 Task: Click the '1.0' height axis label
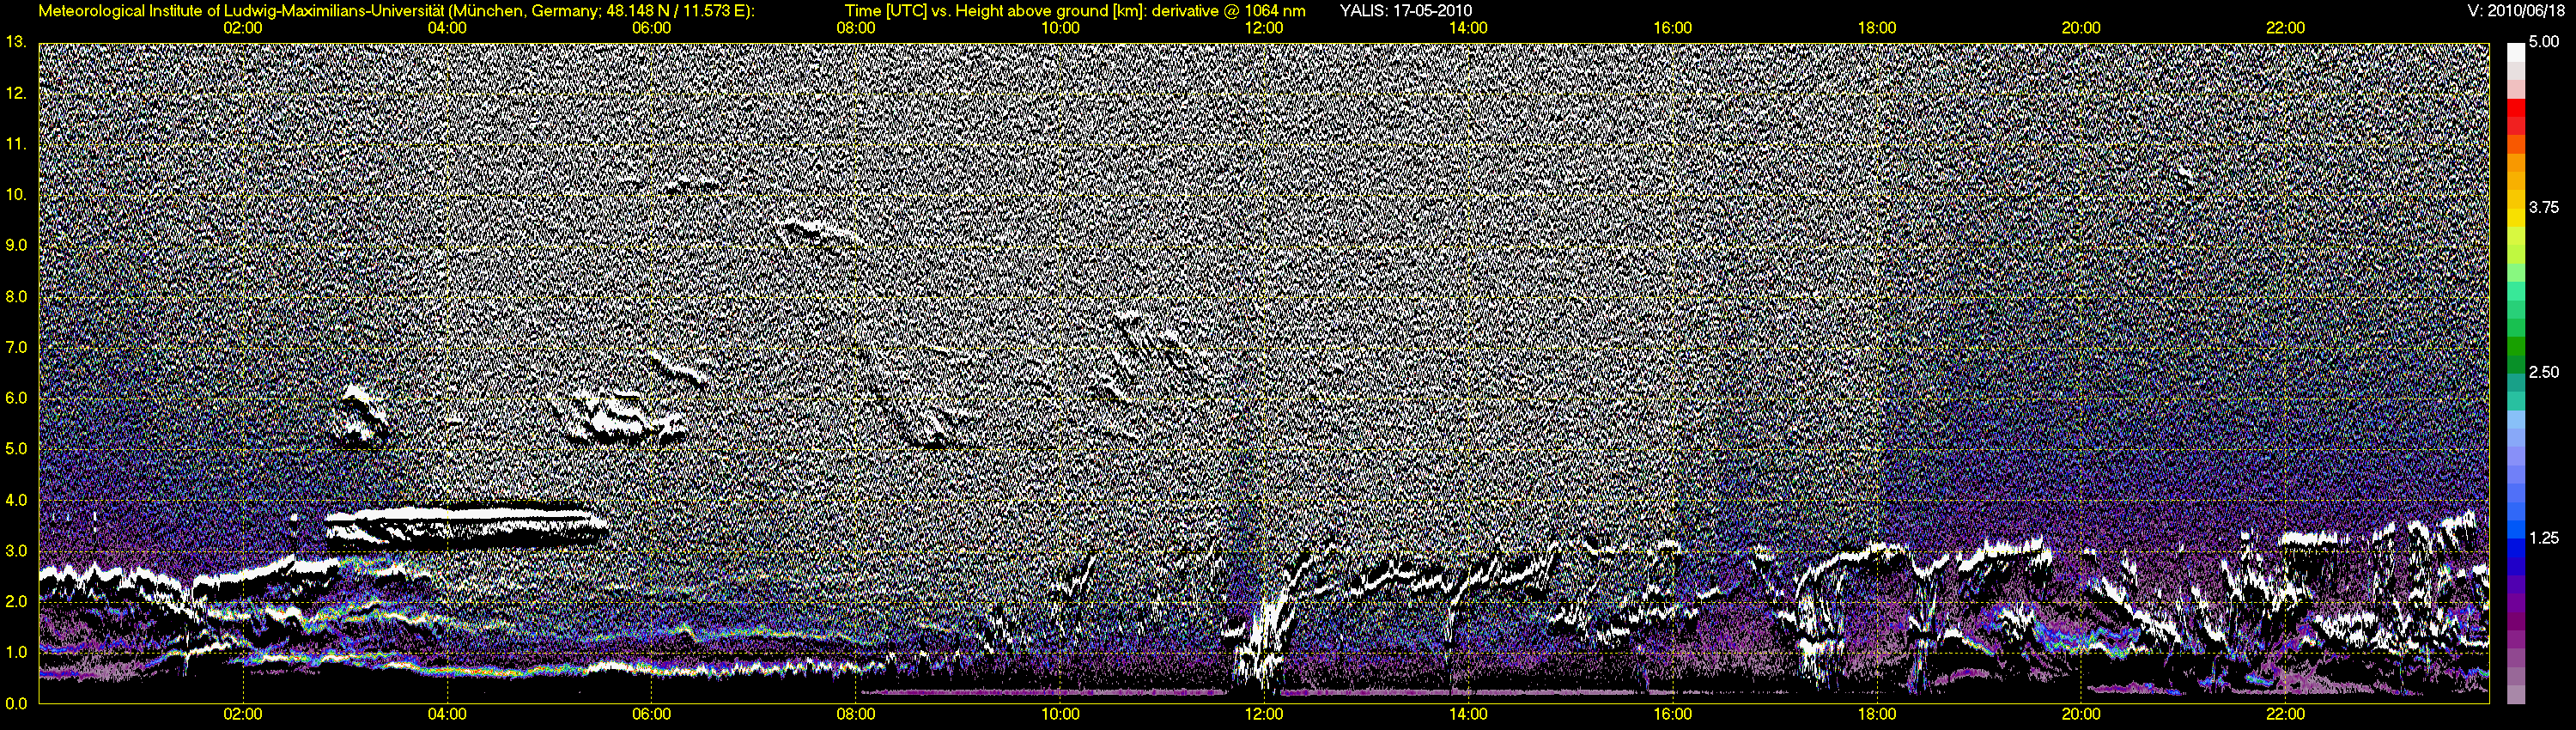16,652
